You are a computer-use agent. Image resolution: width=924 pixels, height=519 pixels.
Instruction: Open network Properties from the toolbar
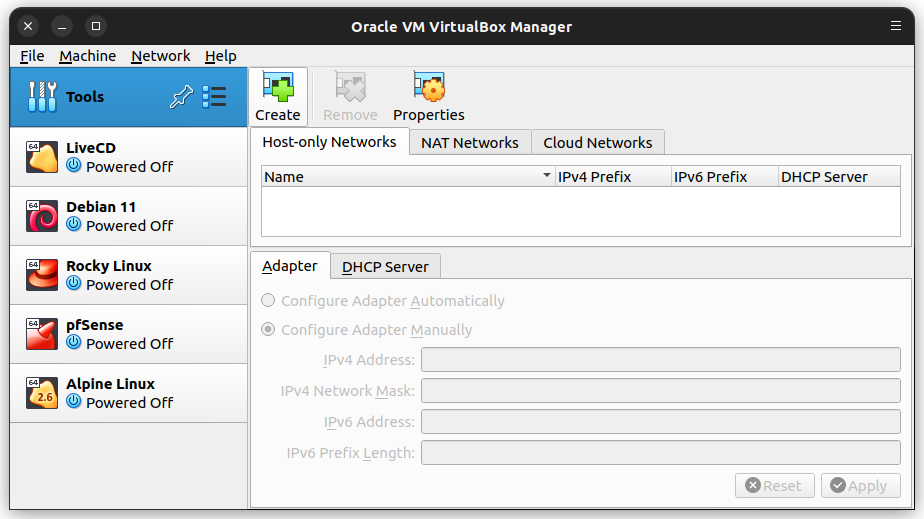click(x=428, y=97)
